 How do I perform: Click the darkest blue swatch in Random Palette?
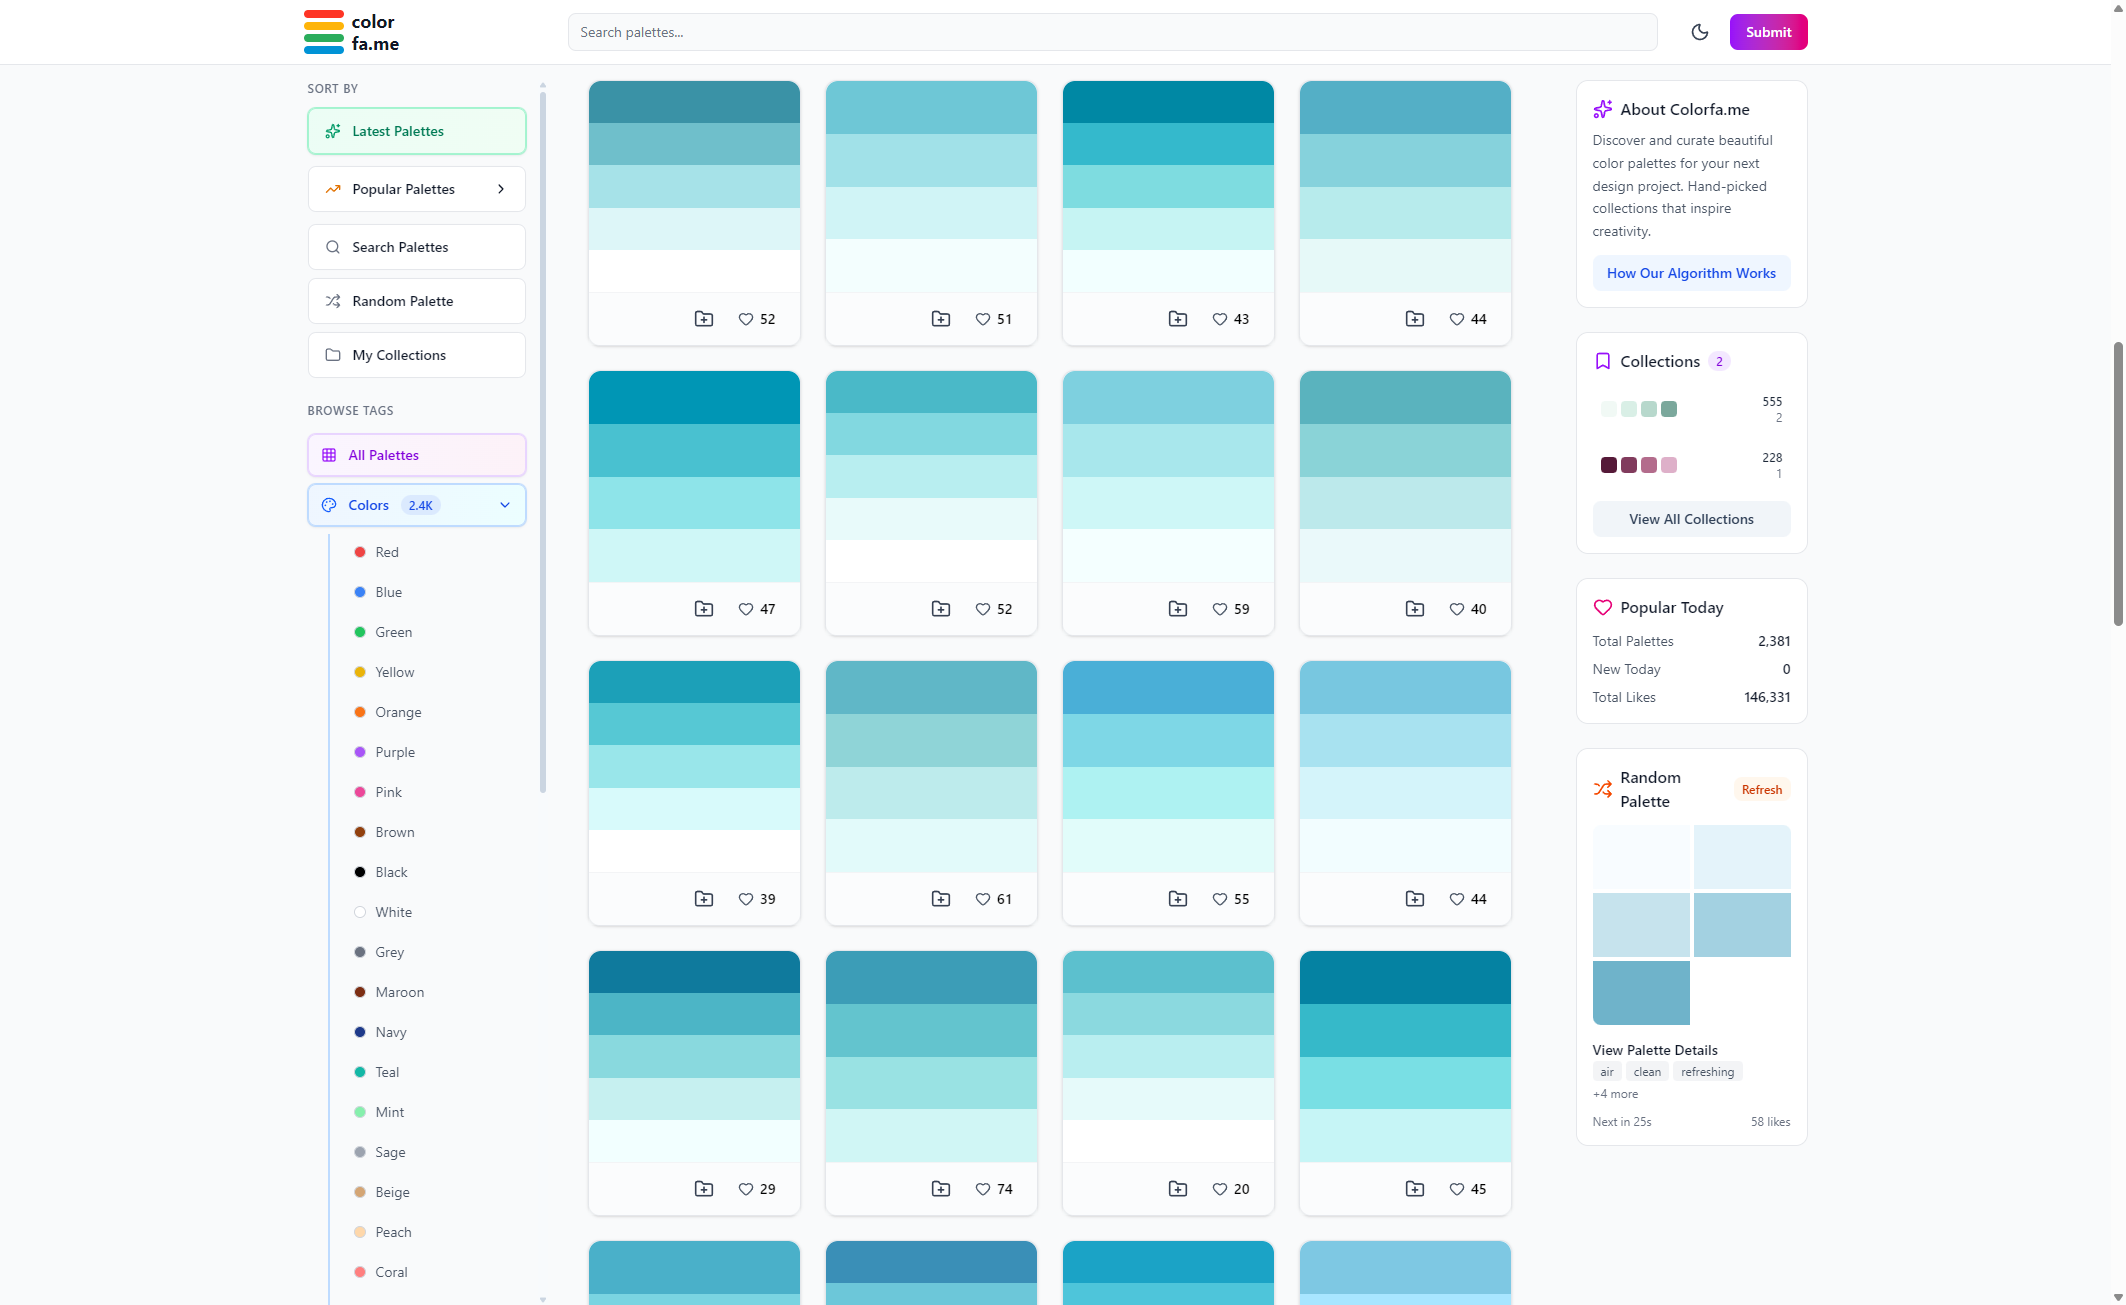click(x=1640, y=992)
